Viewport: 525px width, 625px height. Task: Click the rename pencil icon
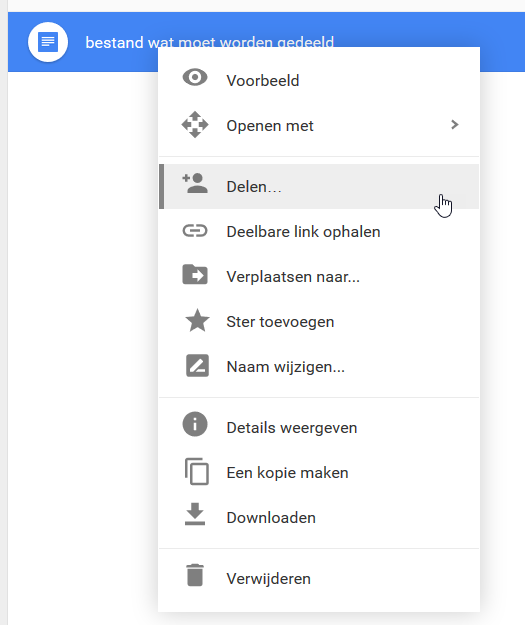(x=197, y=366)
